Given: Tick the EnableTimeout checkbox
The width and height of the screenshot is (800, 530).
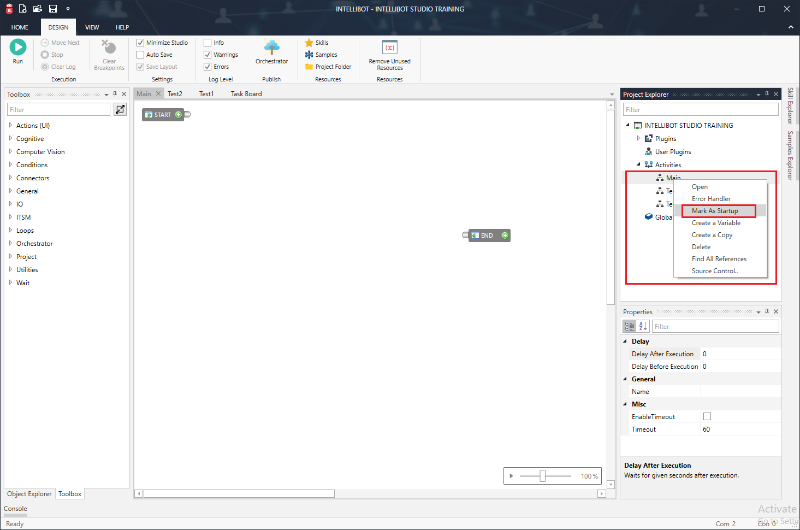Looking at the screenshot, I should click(x=707, y=416).
